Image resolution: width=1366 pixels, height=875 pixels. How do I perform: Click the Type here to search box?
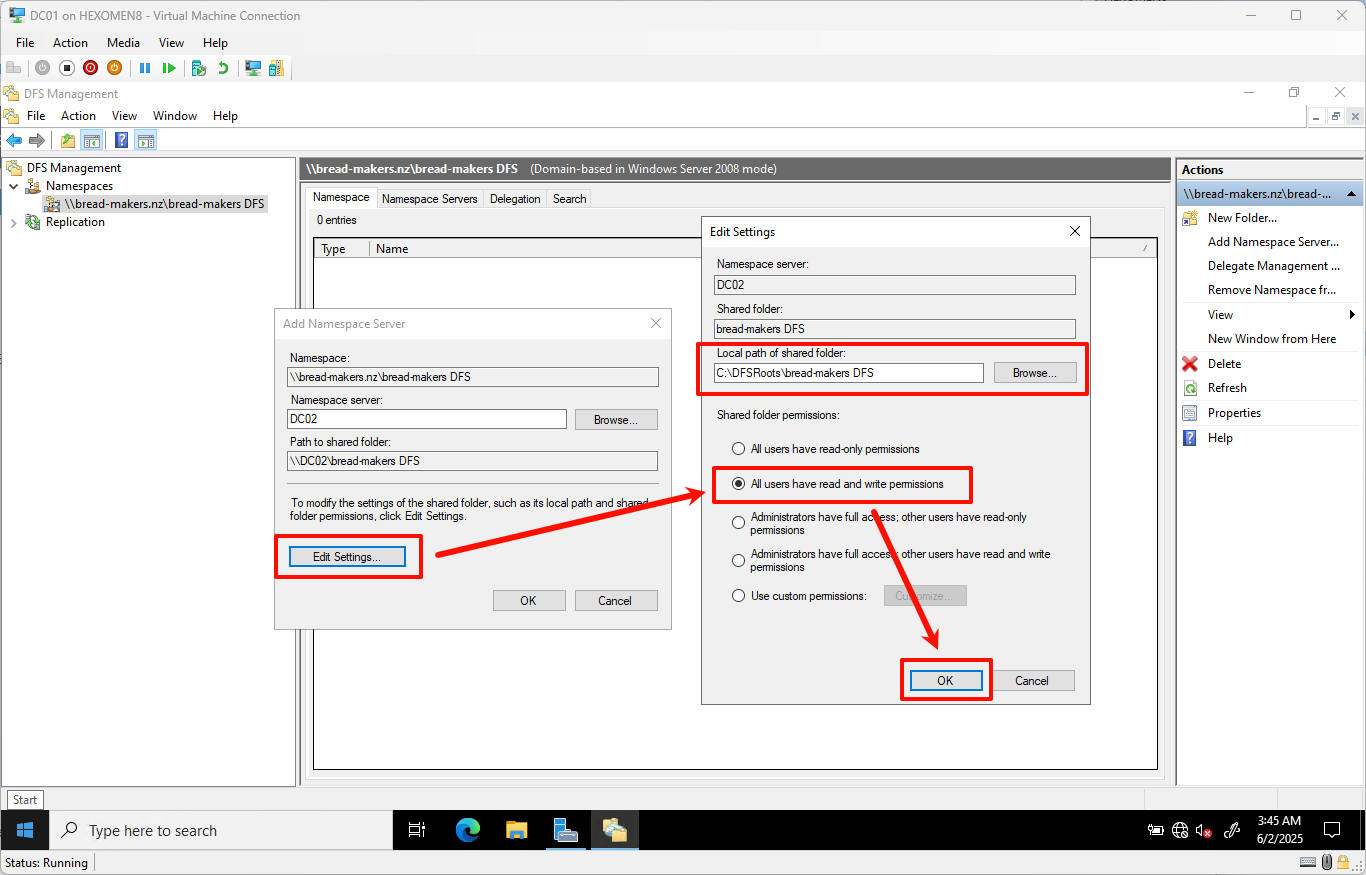click(220, 830)
